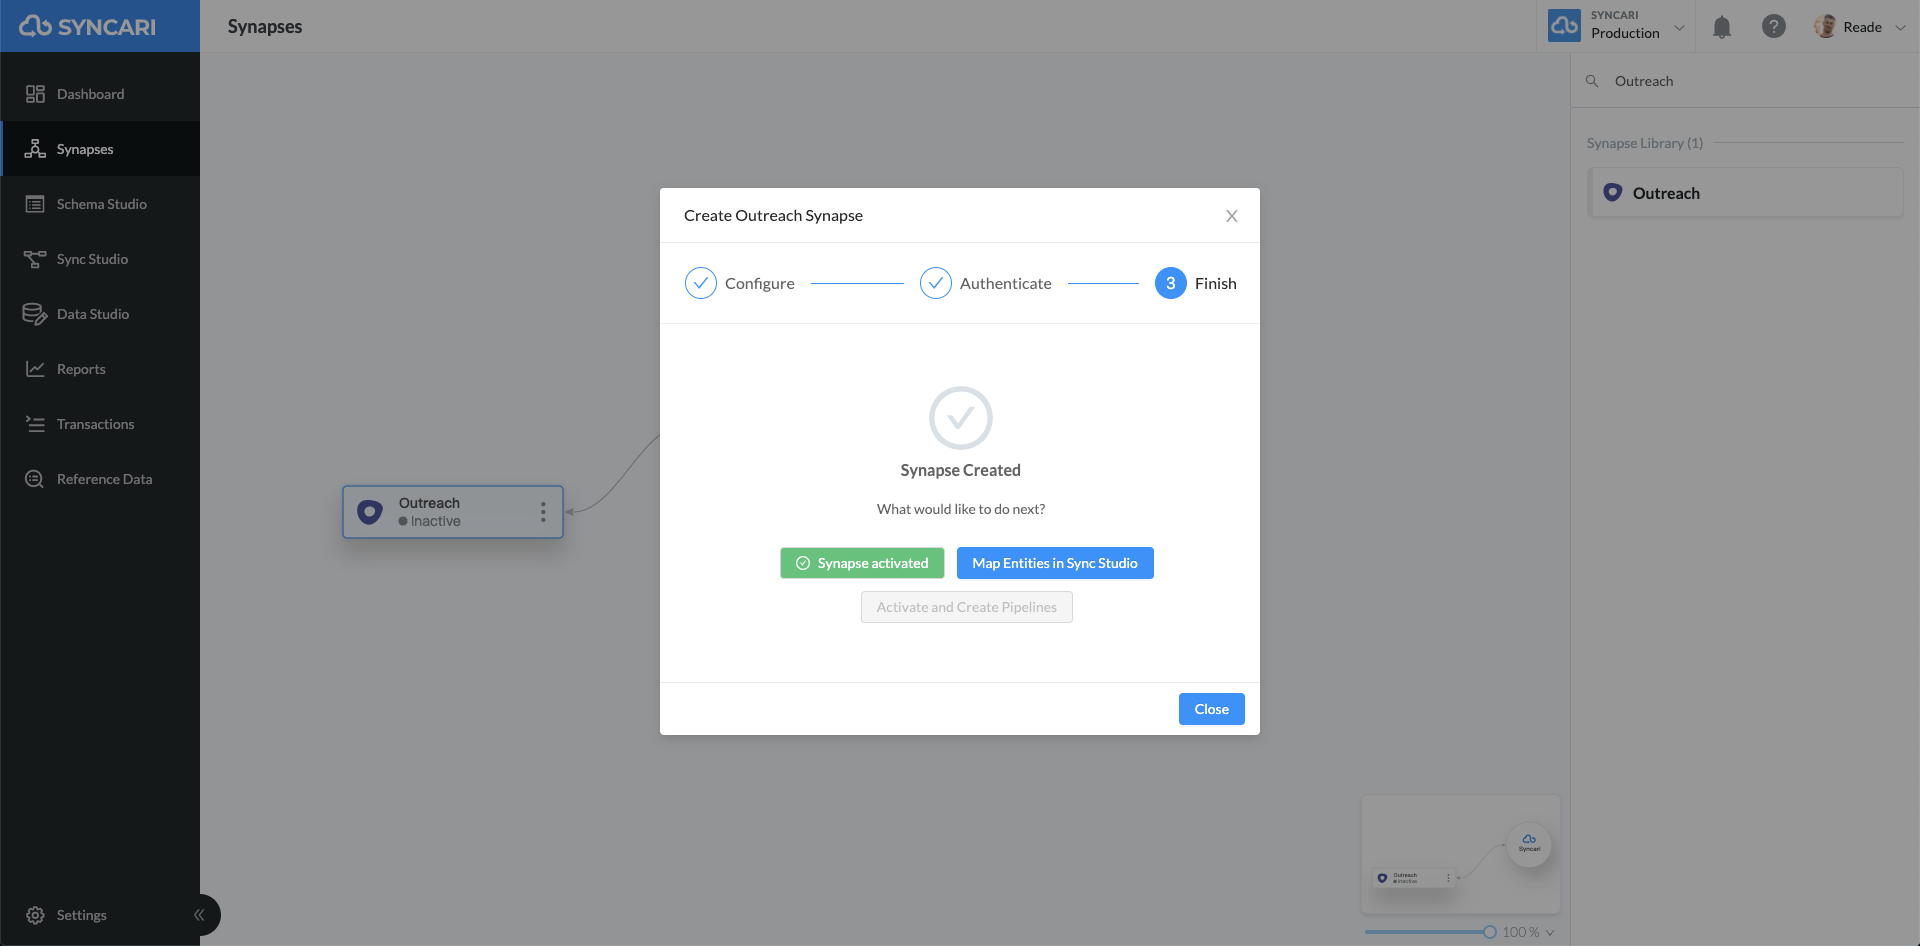
Task: Click the Synapse activated button
Action: click(x=862, y=563)
